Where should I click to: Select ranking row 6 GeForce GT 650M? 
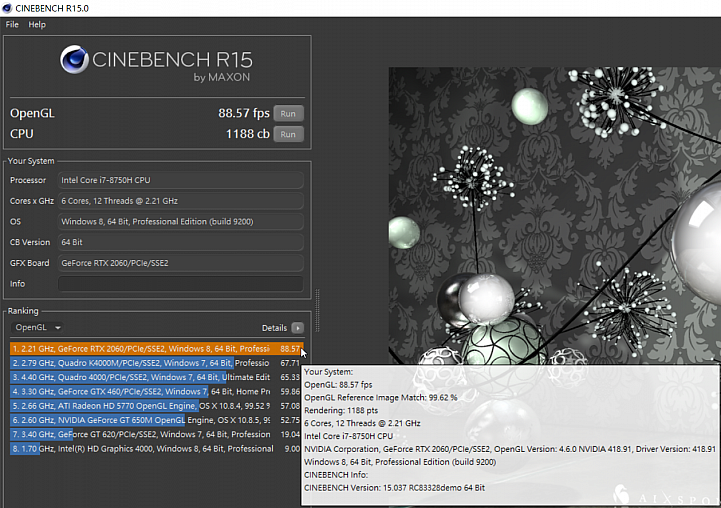coord(156,420)
